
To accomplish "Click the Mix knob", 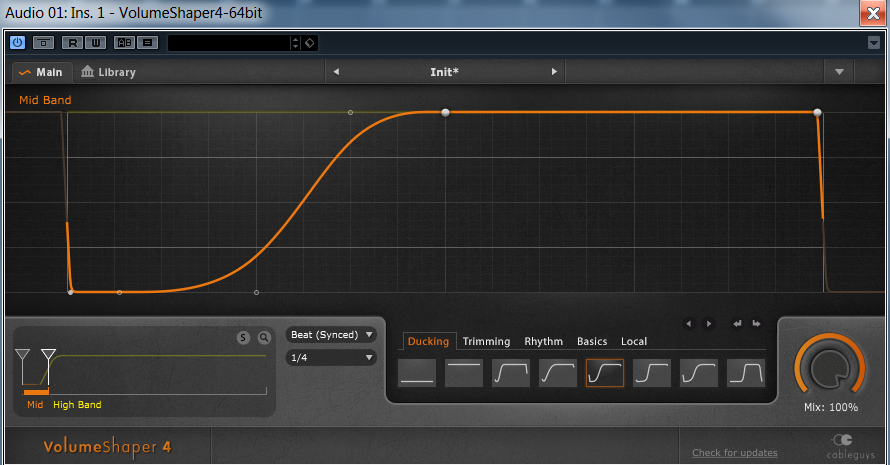I will click(x=830, y=367).
